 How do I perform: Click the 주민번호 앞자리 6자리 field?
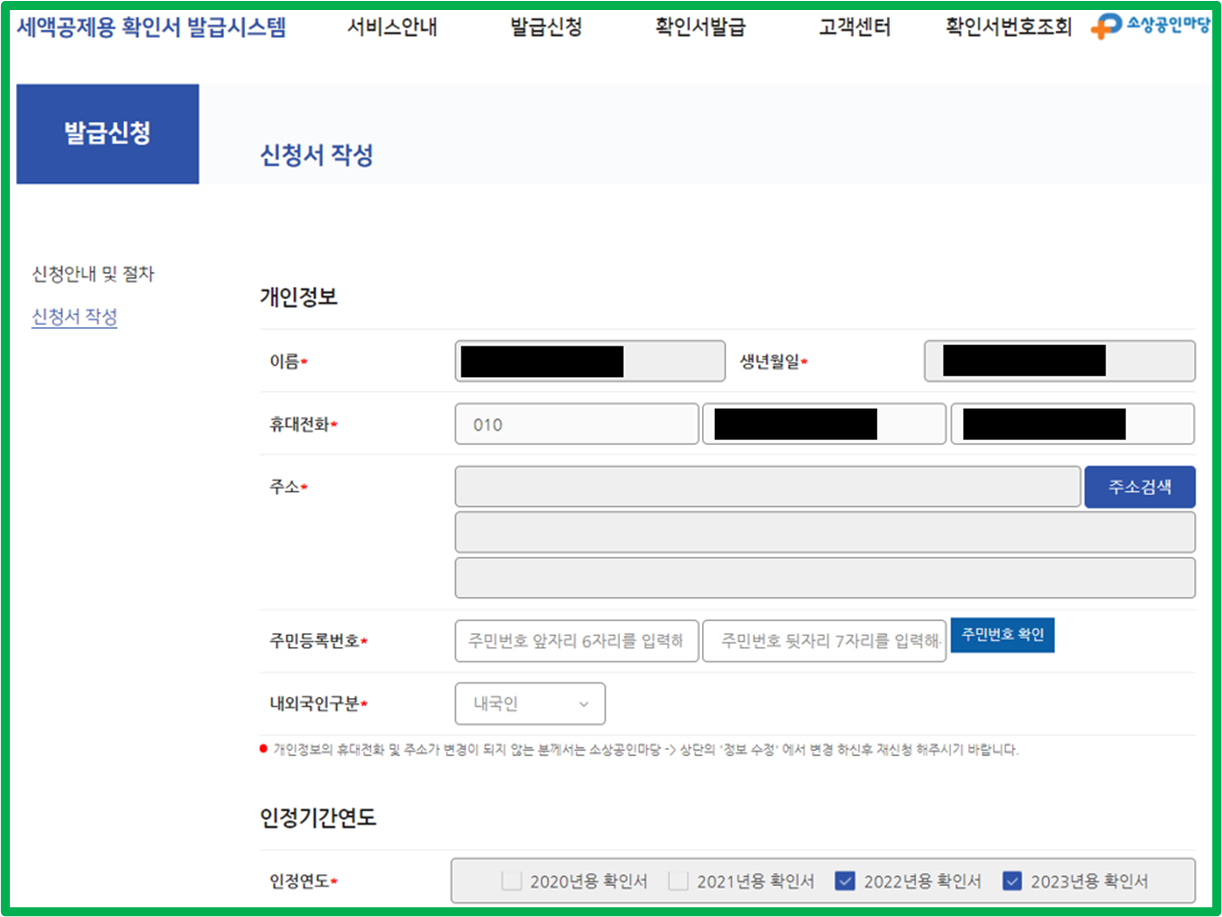tap(577, 641)
